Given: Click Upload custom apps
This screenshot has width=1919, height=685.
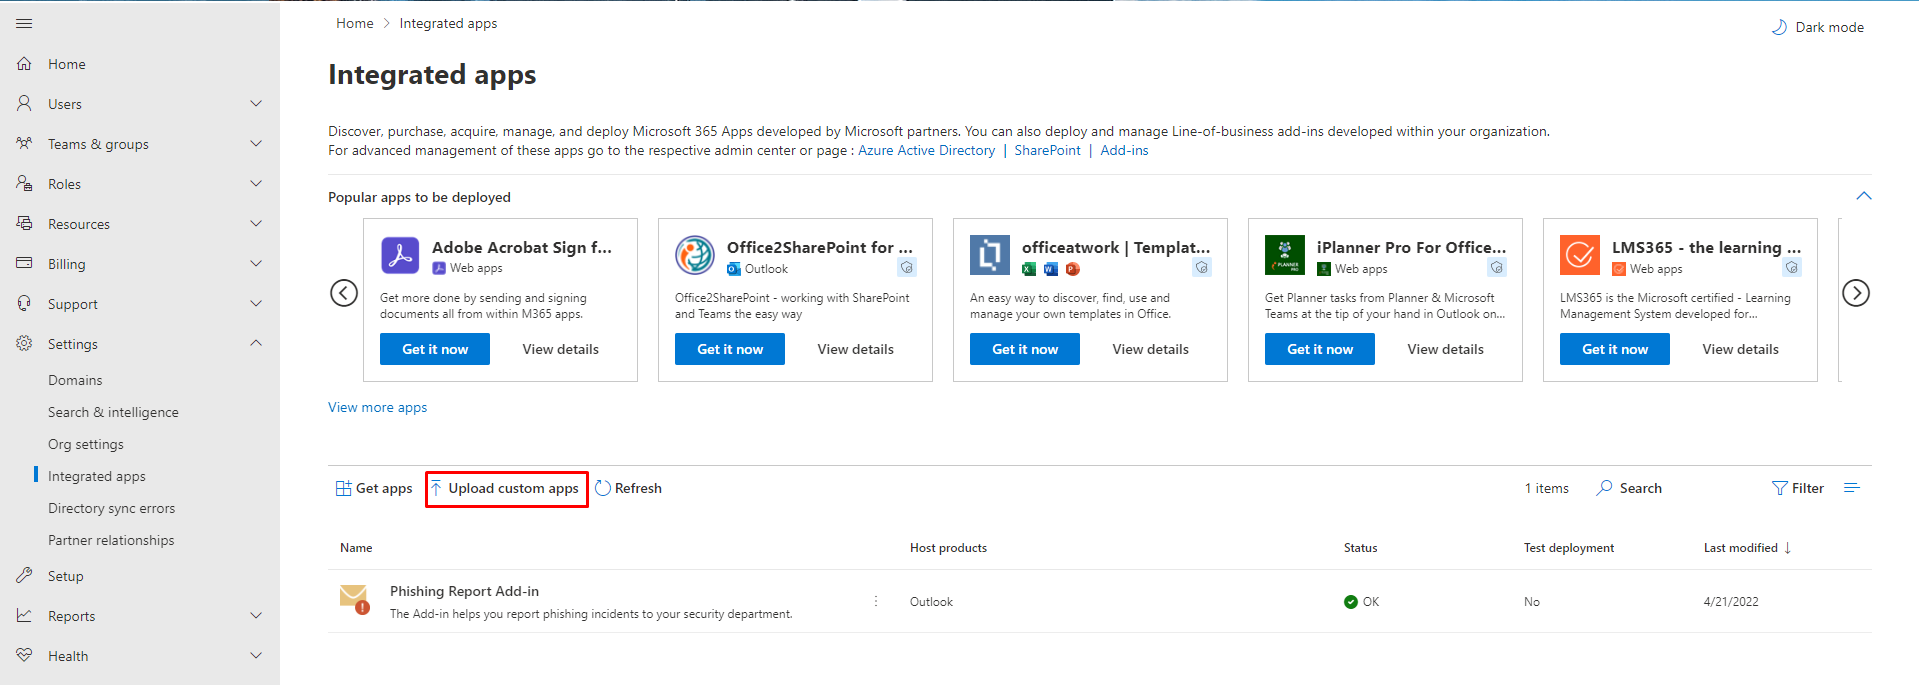Looking at the screenshot, I should point(506,488).
